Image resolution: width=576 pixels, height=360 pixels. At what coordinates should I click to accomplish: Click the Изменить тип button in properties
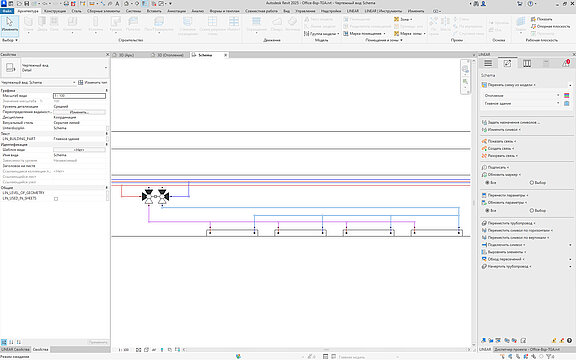(93, 83)
